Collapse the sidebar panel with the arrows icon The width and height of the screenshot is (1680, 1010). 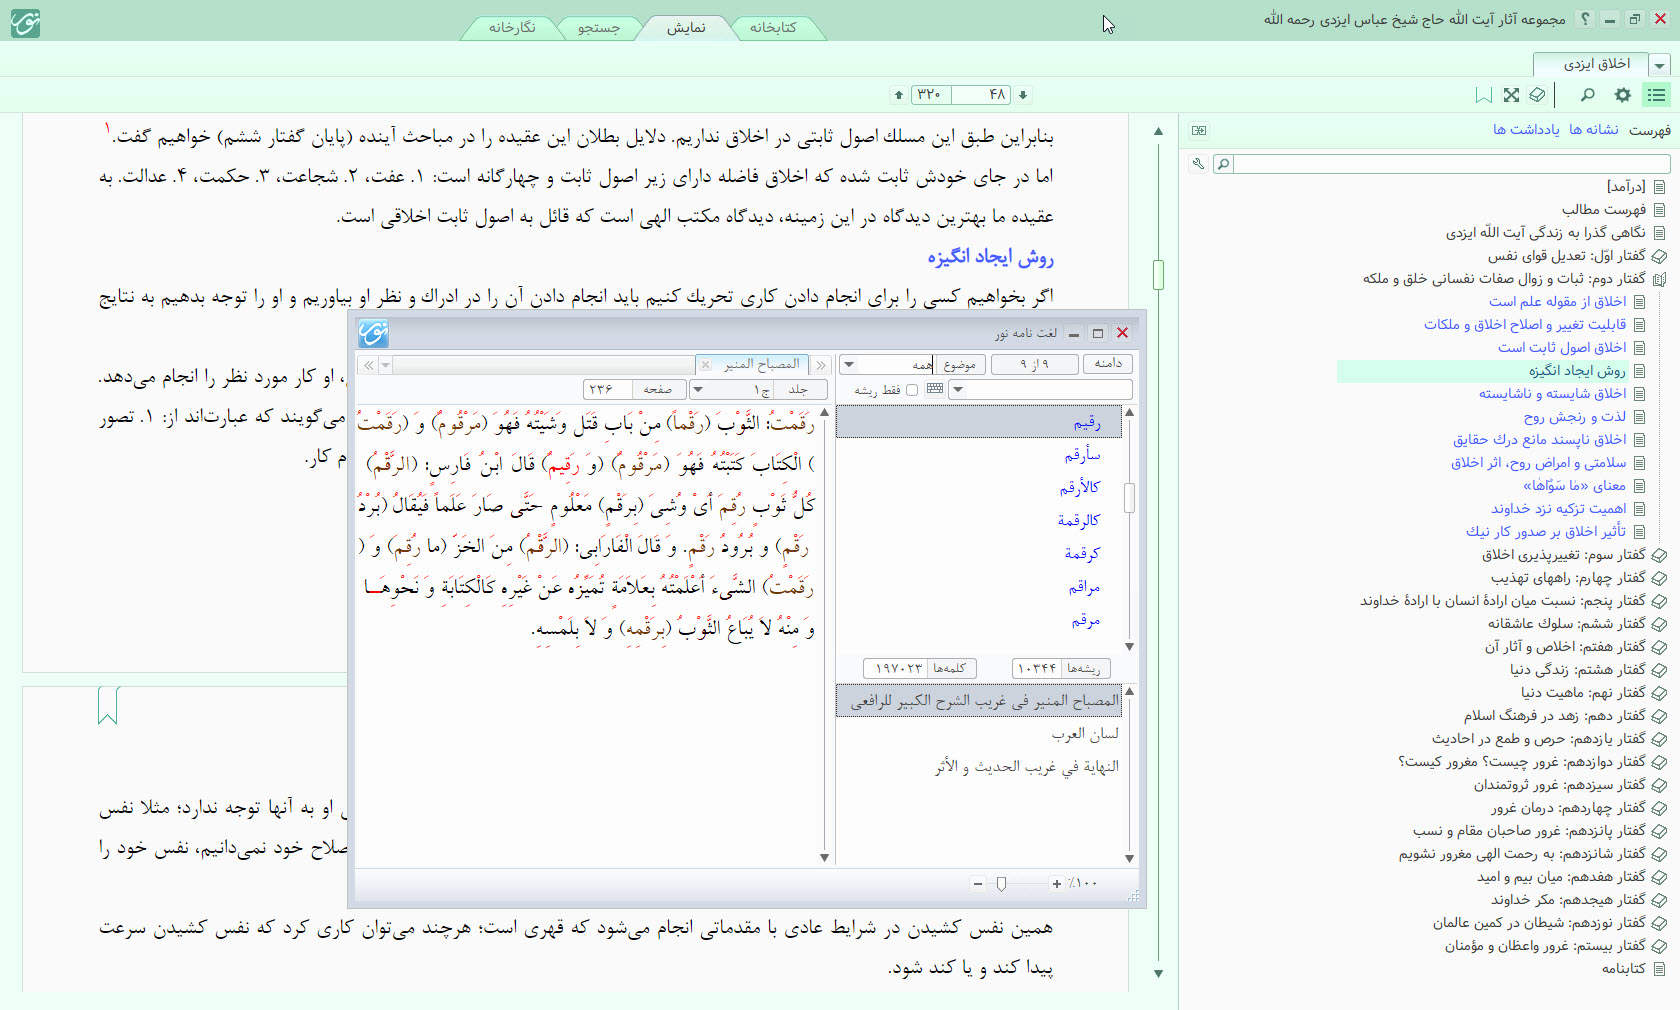1199,130
